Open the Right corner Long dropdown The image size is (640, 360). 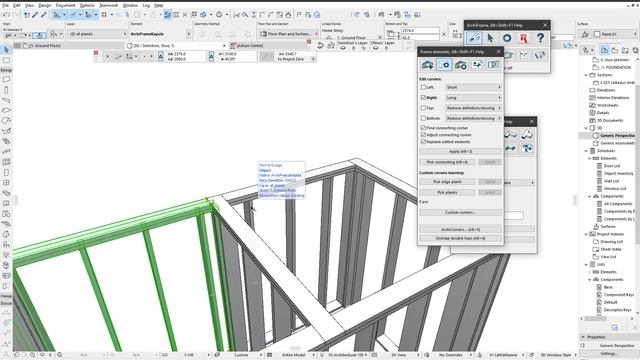[x=473, y=98]
